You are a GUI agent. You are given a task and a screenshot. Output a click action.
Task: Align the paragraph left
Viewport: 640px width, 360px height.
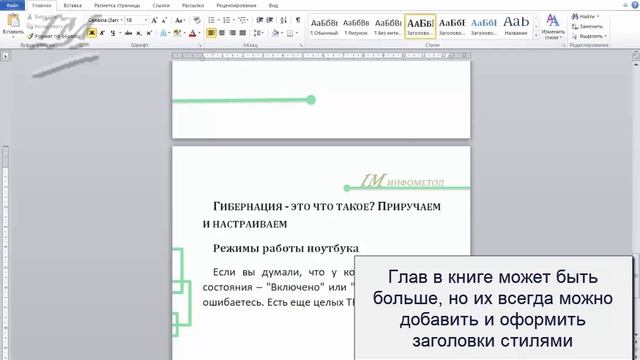[x=211, y=33]
